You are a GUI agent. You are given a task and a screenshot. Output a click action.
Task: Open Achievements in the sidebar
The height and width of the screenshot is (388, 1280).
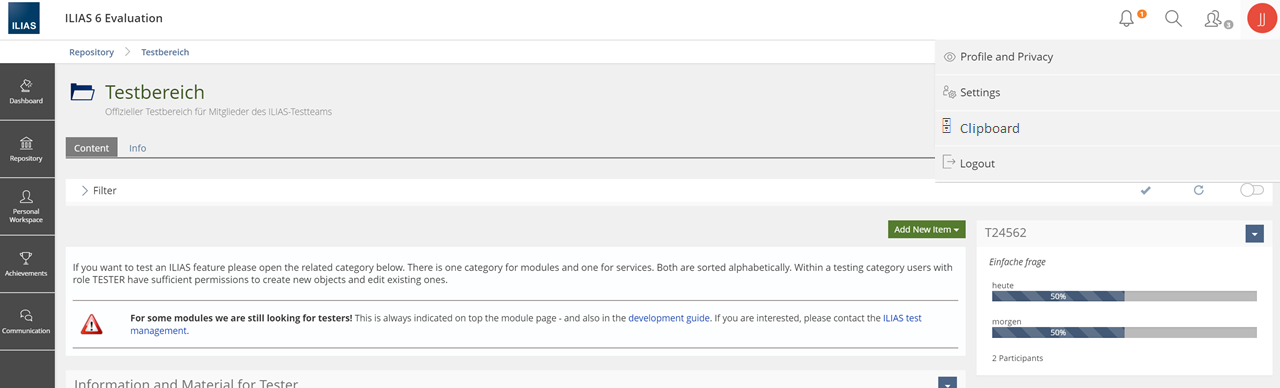tap(27, 264)
